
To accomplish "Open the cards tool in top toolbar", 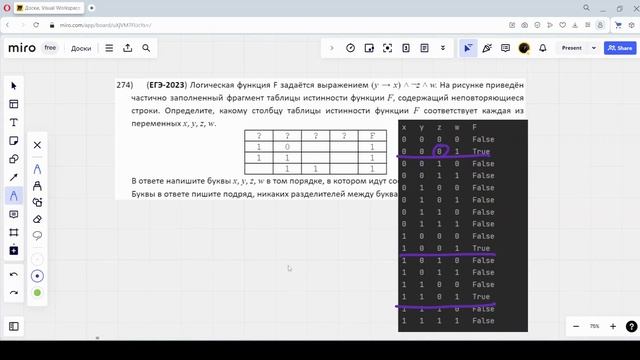I will tap(406, 48).
